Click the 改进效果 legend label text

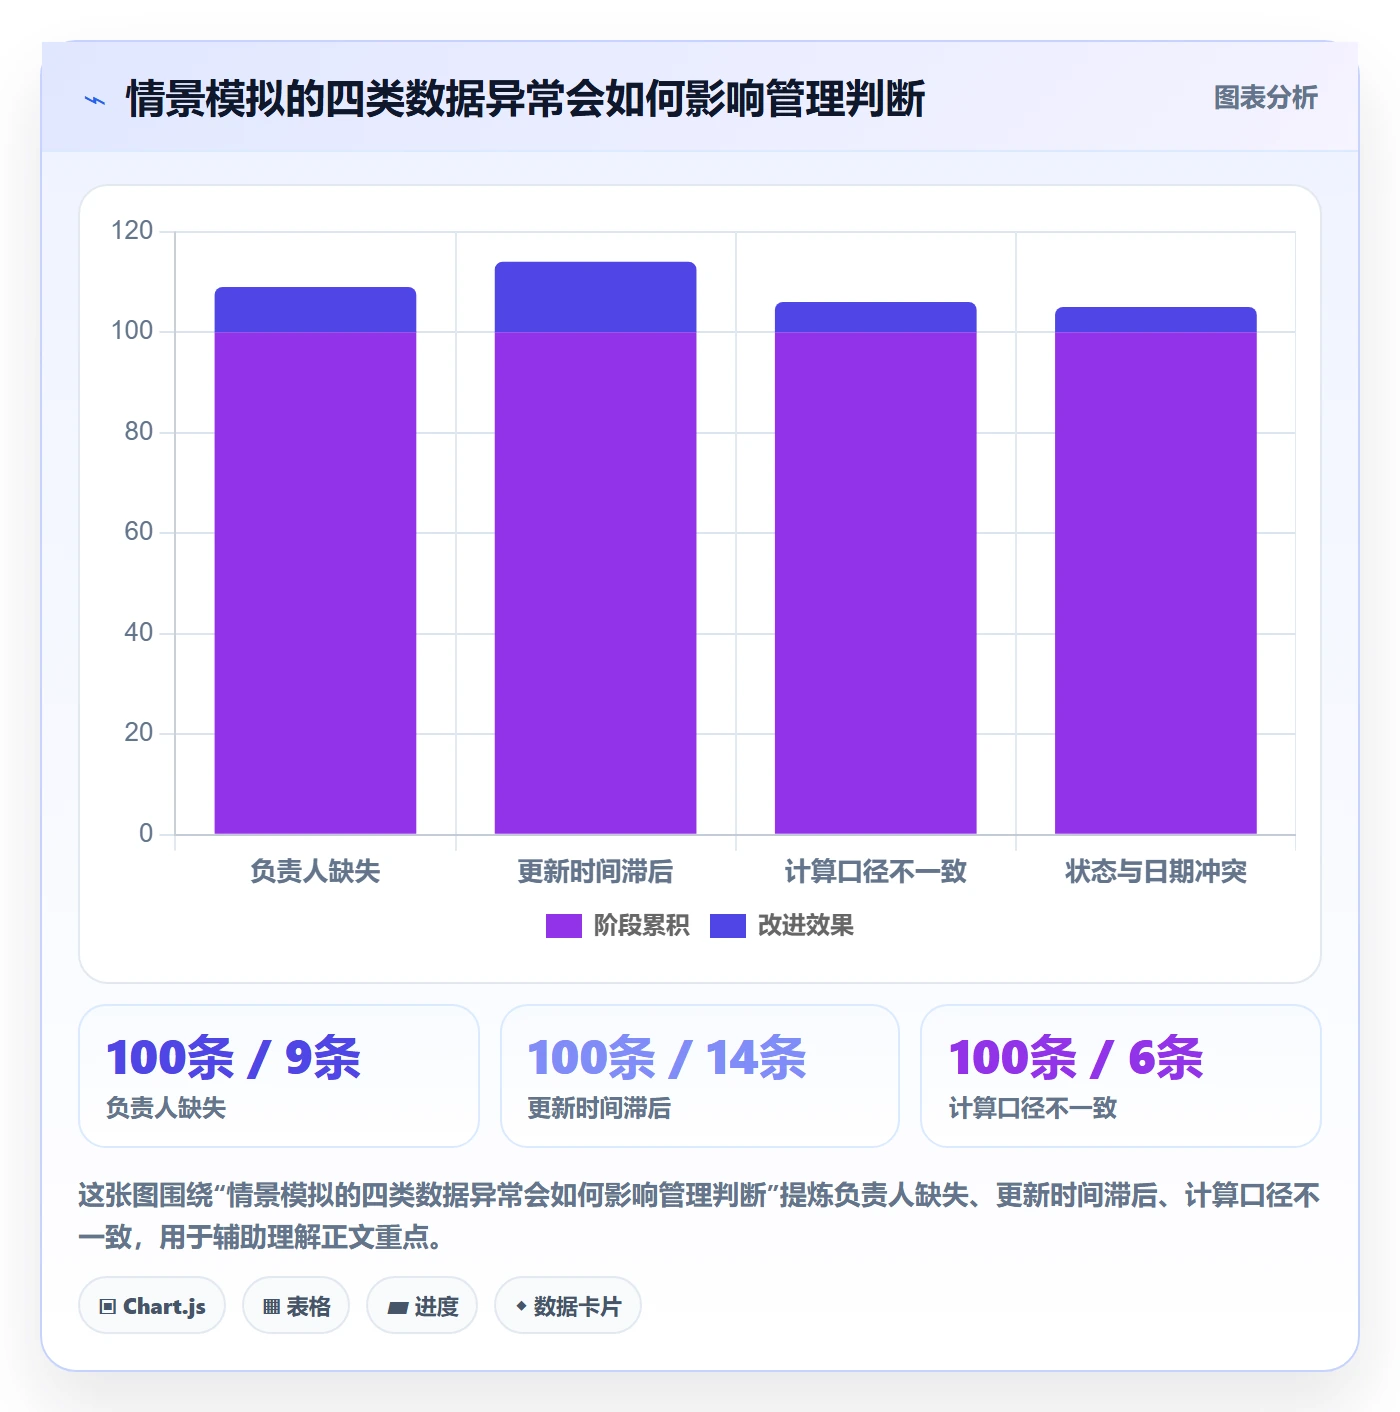[x=805, y=926]
